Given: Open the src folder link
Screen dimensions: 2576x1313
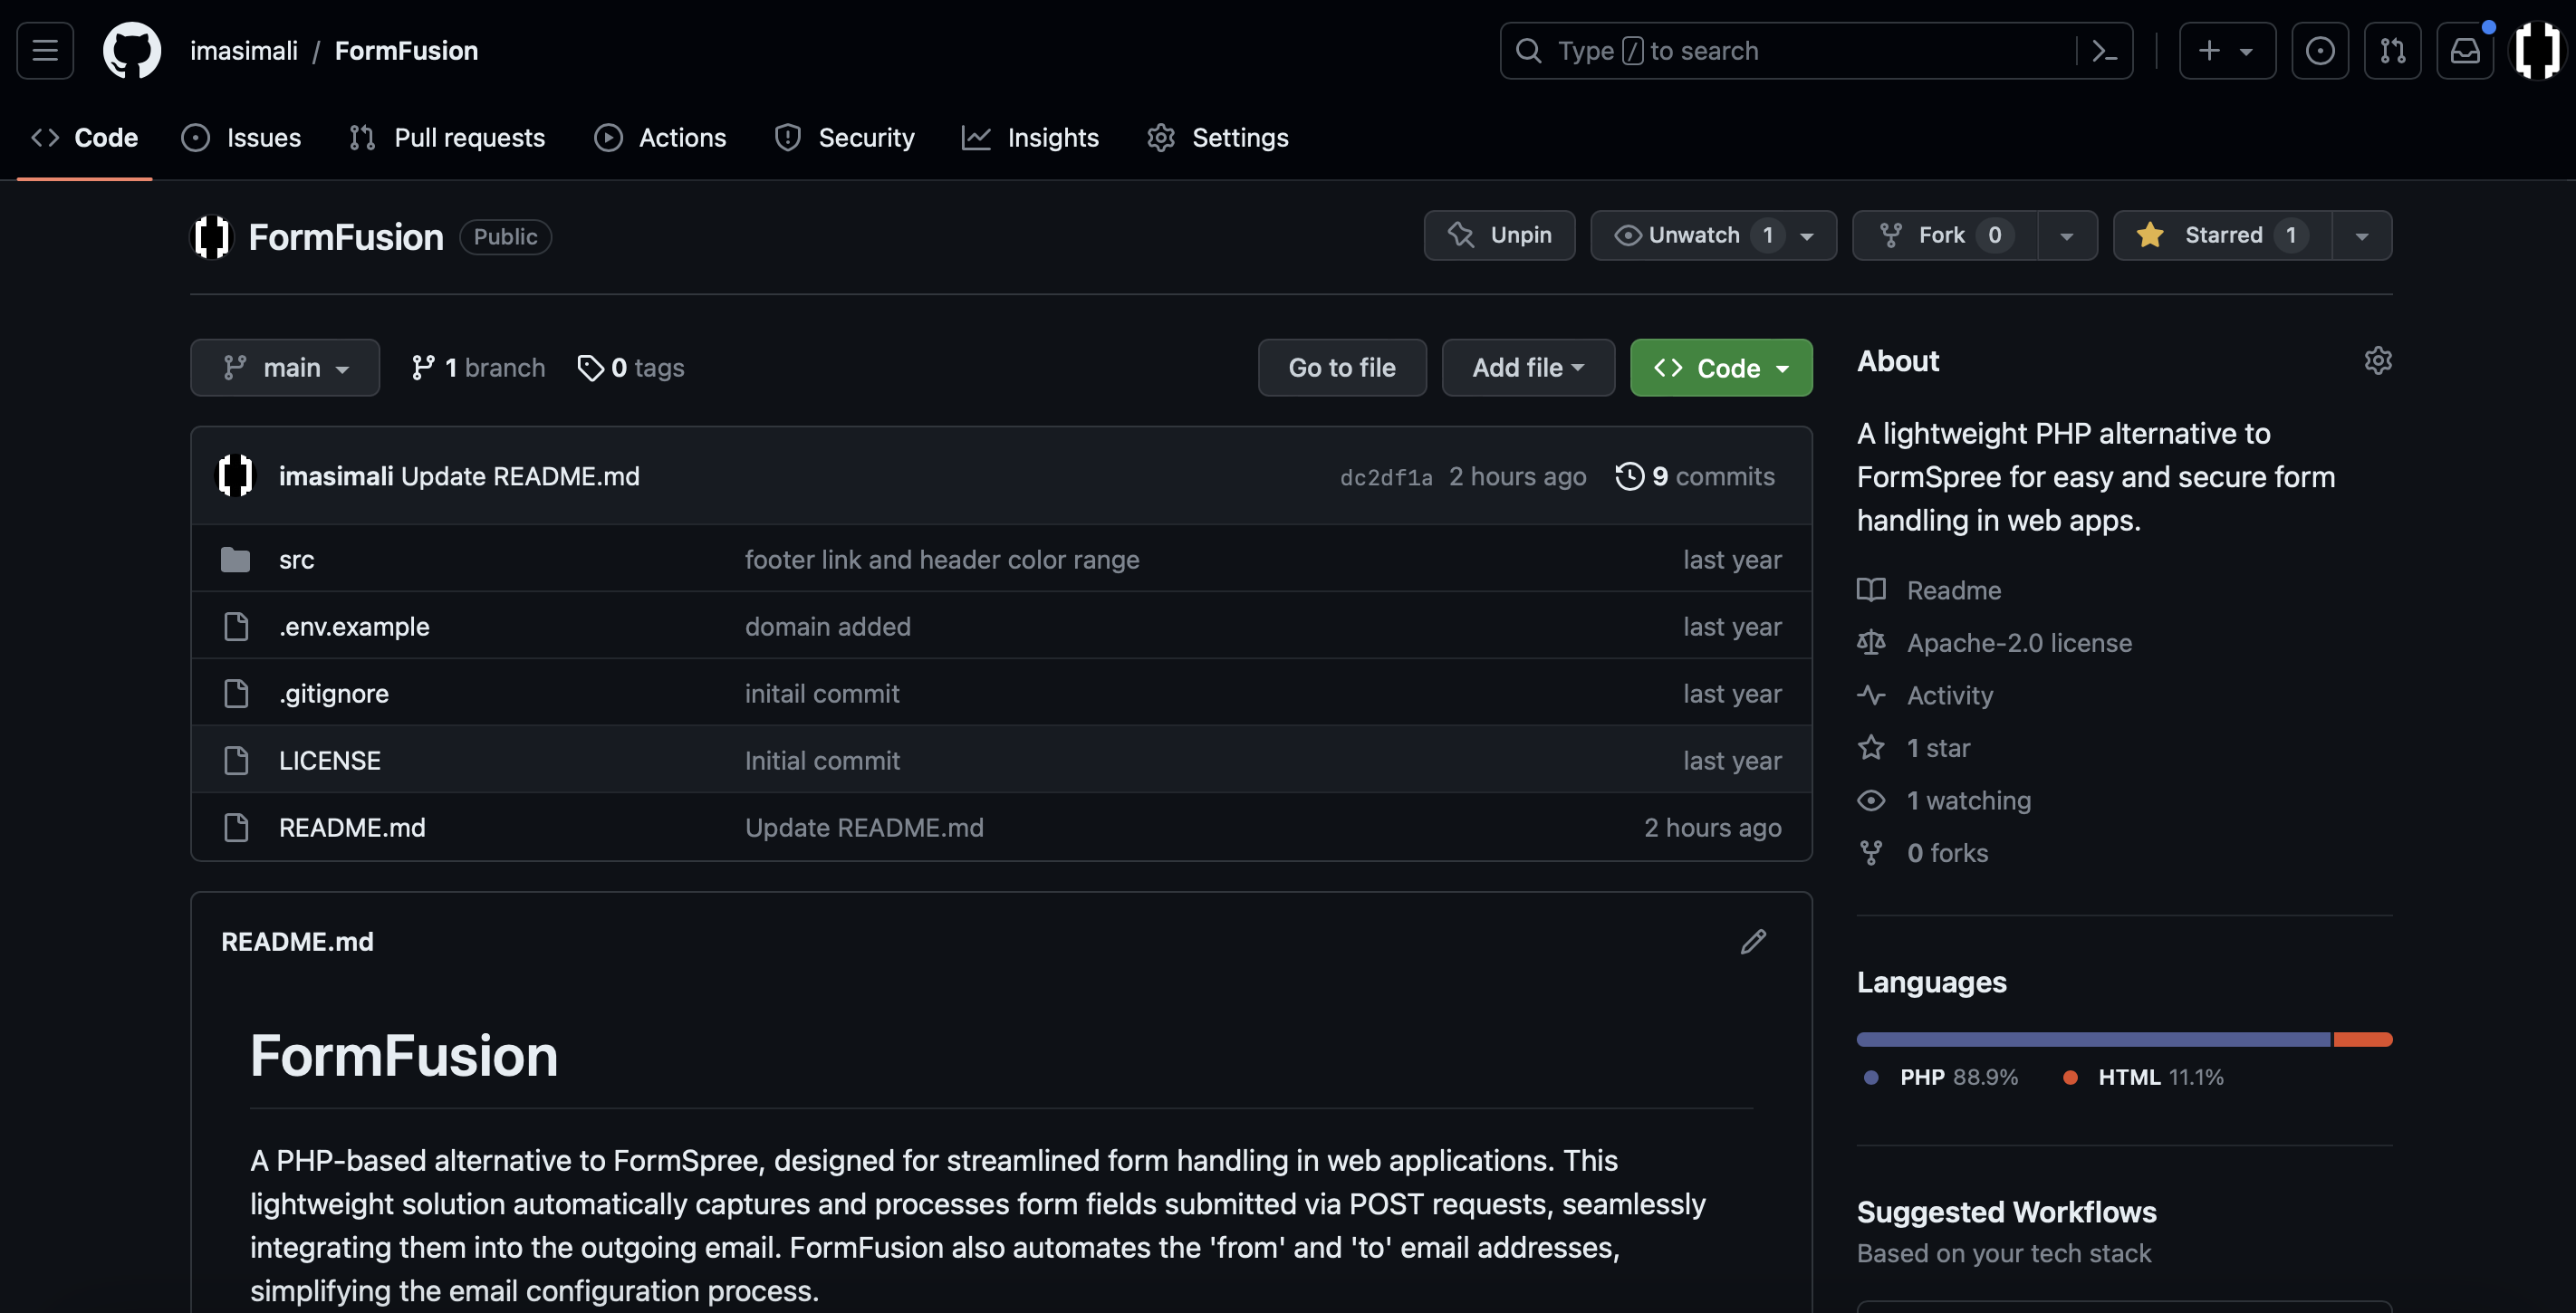Looking at the screenshot, I should (x=296, y=559).
